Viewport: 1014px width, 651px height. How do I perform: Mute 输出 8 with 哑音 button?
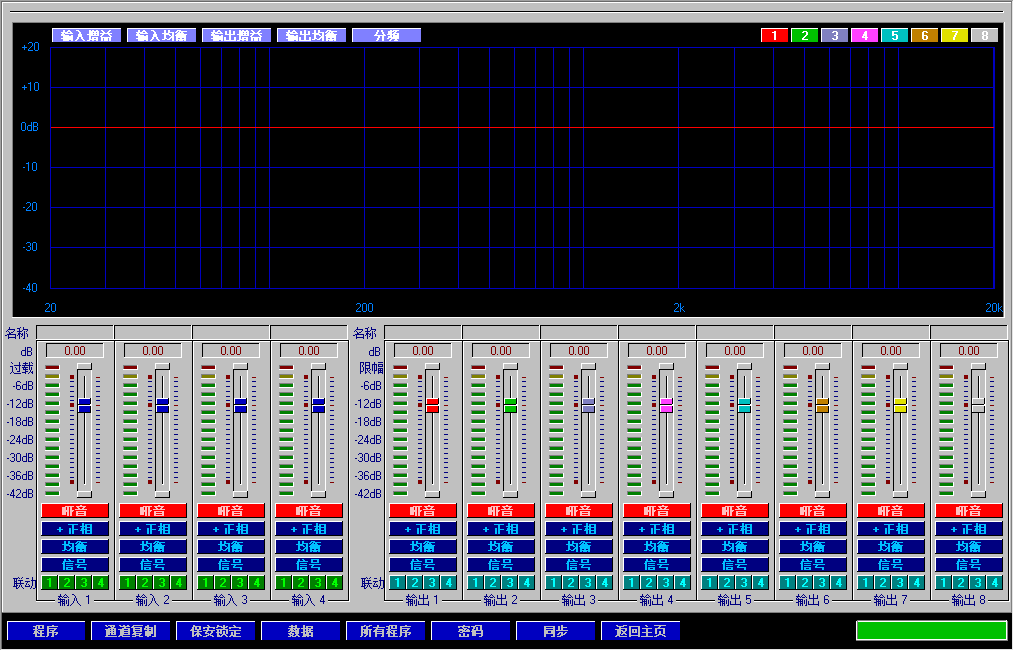(969, 511)
